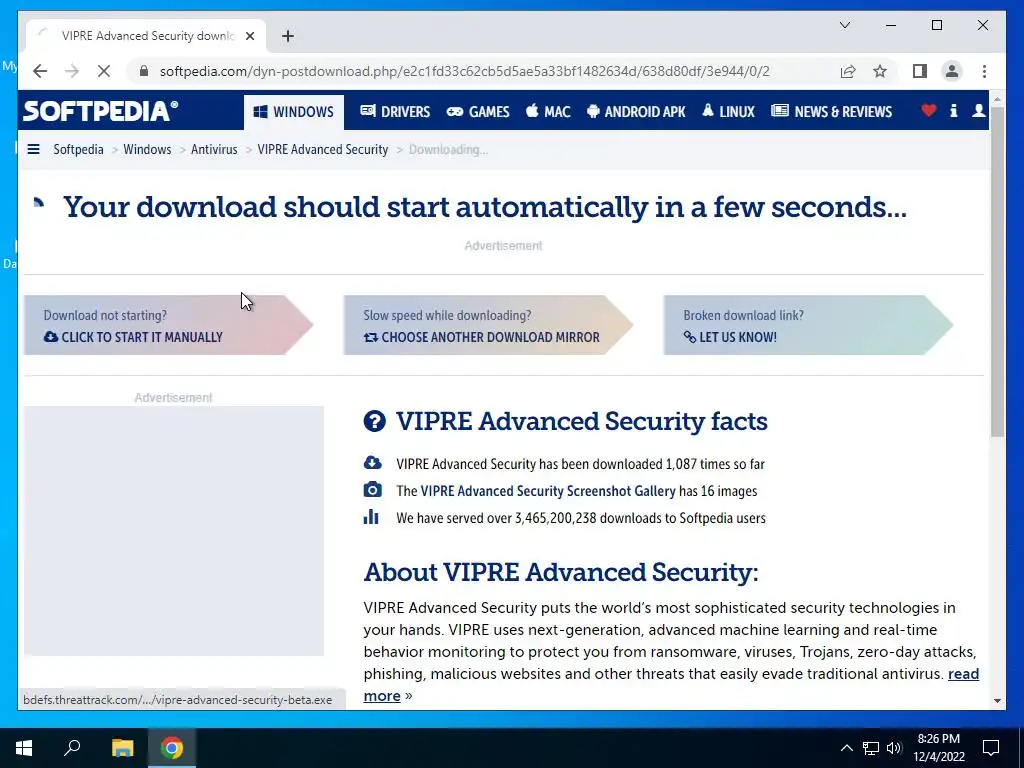
Task: Open Softpedia user account icon
Action: (978, 111)
